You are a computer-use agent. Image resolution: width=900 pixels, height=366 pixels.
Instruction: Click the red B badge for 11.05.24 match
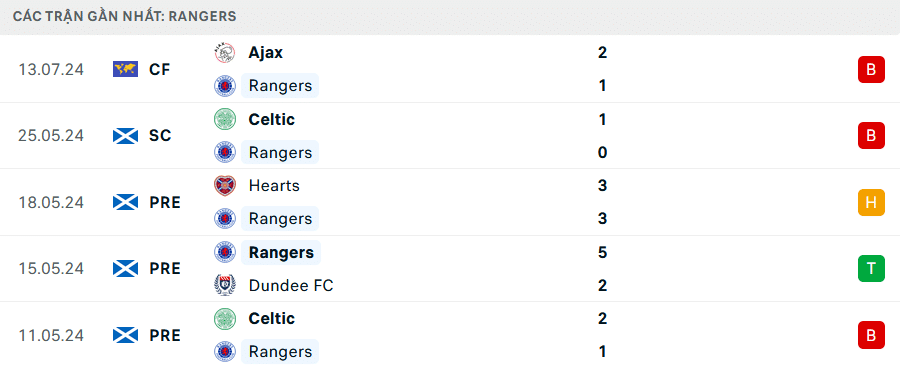coord(871,335)
